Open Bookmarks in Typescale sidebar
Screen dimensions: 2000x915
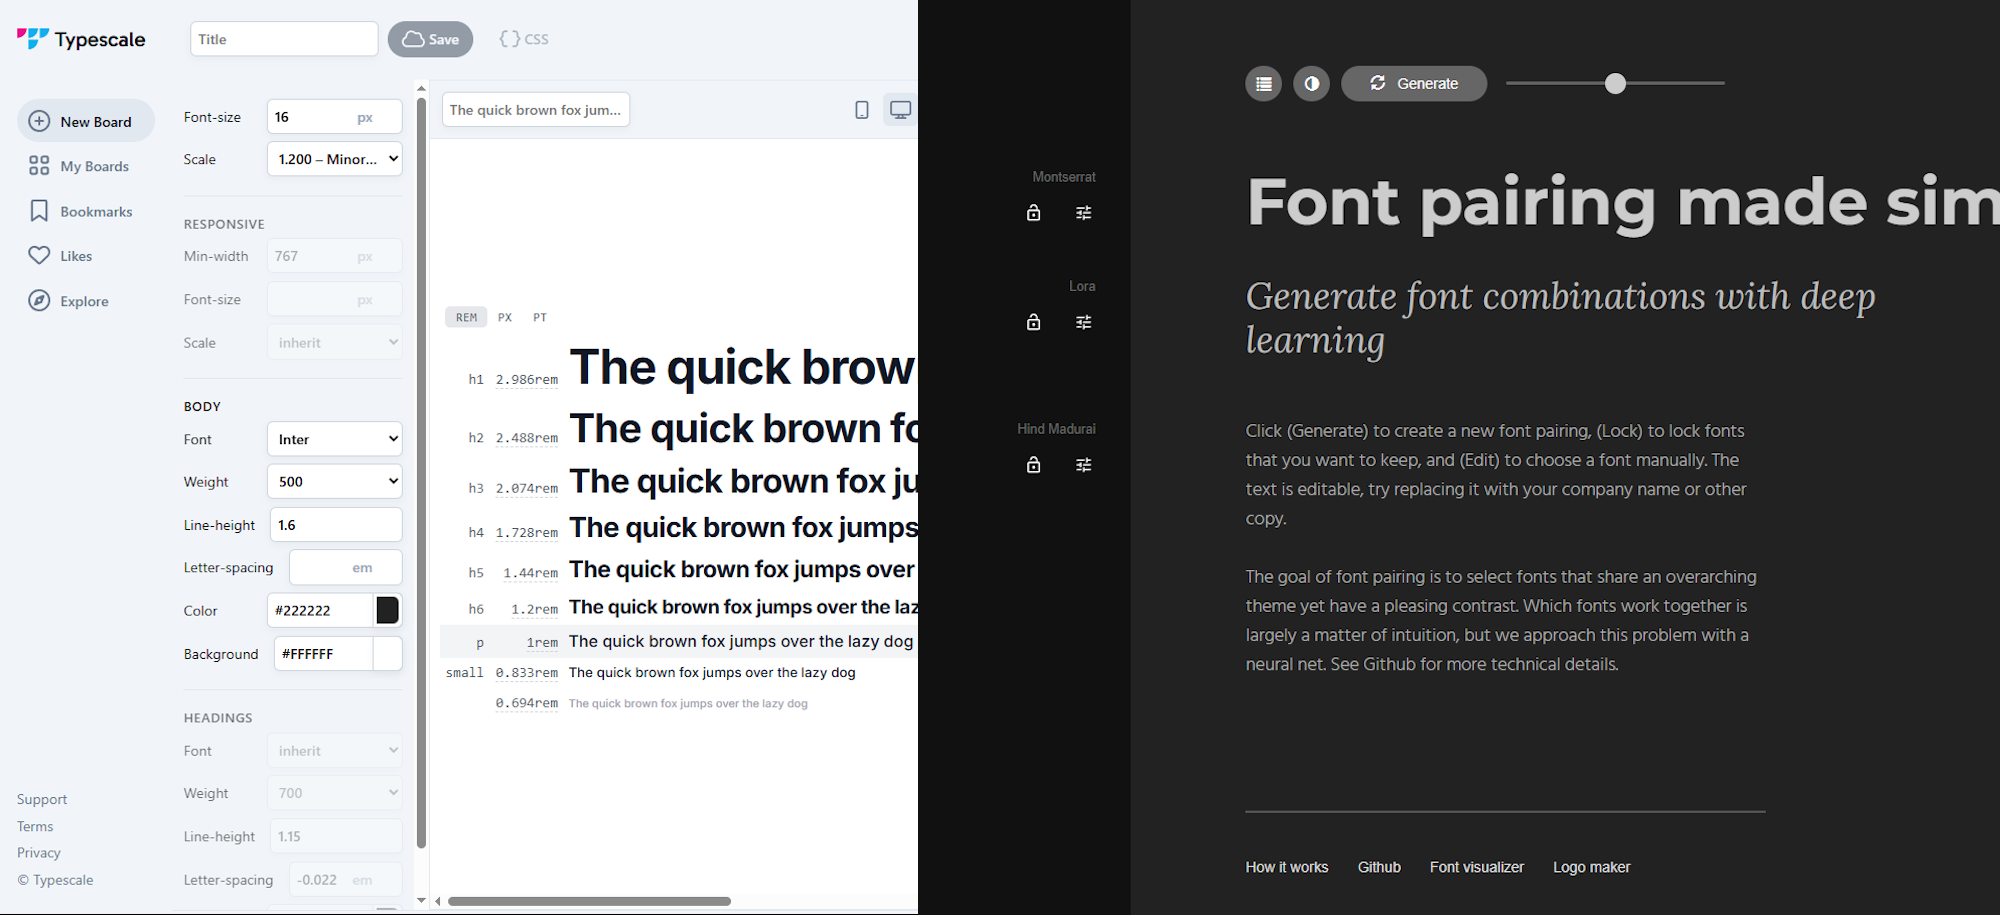[81, 211]
